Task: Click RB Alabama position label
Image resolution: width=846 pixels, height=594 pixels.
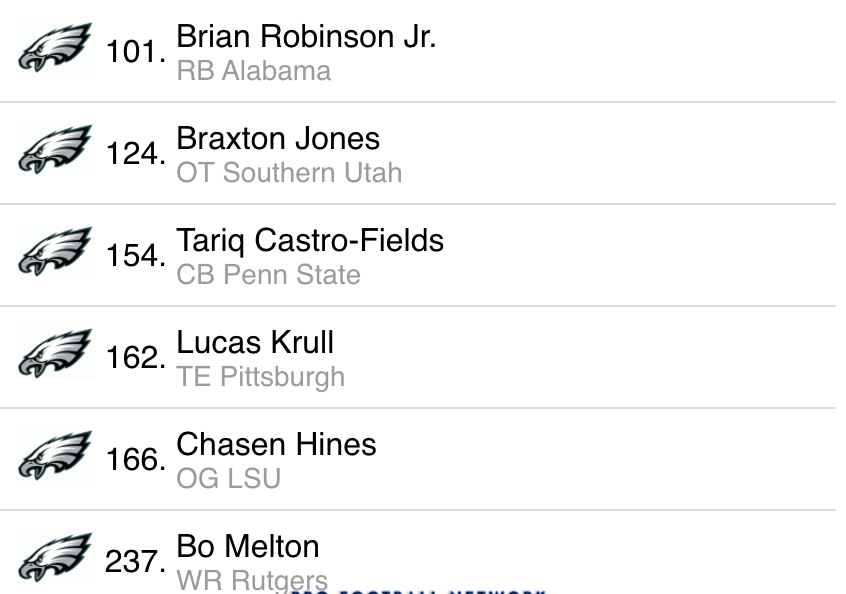Action: pos(253,71)
